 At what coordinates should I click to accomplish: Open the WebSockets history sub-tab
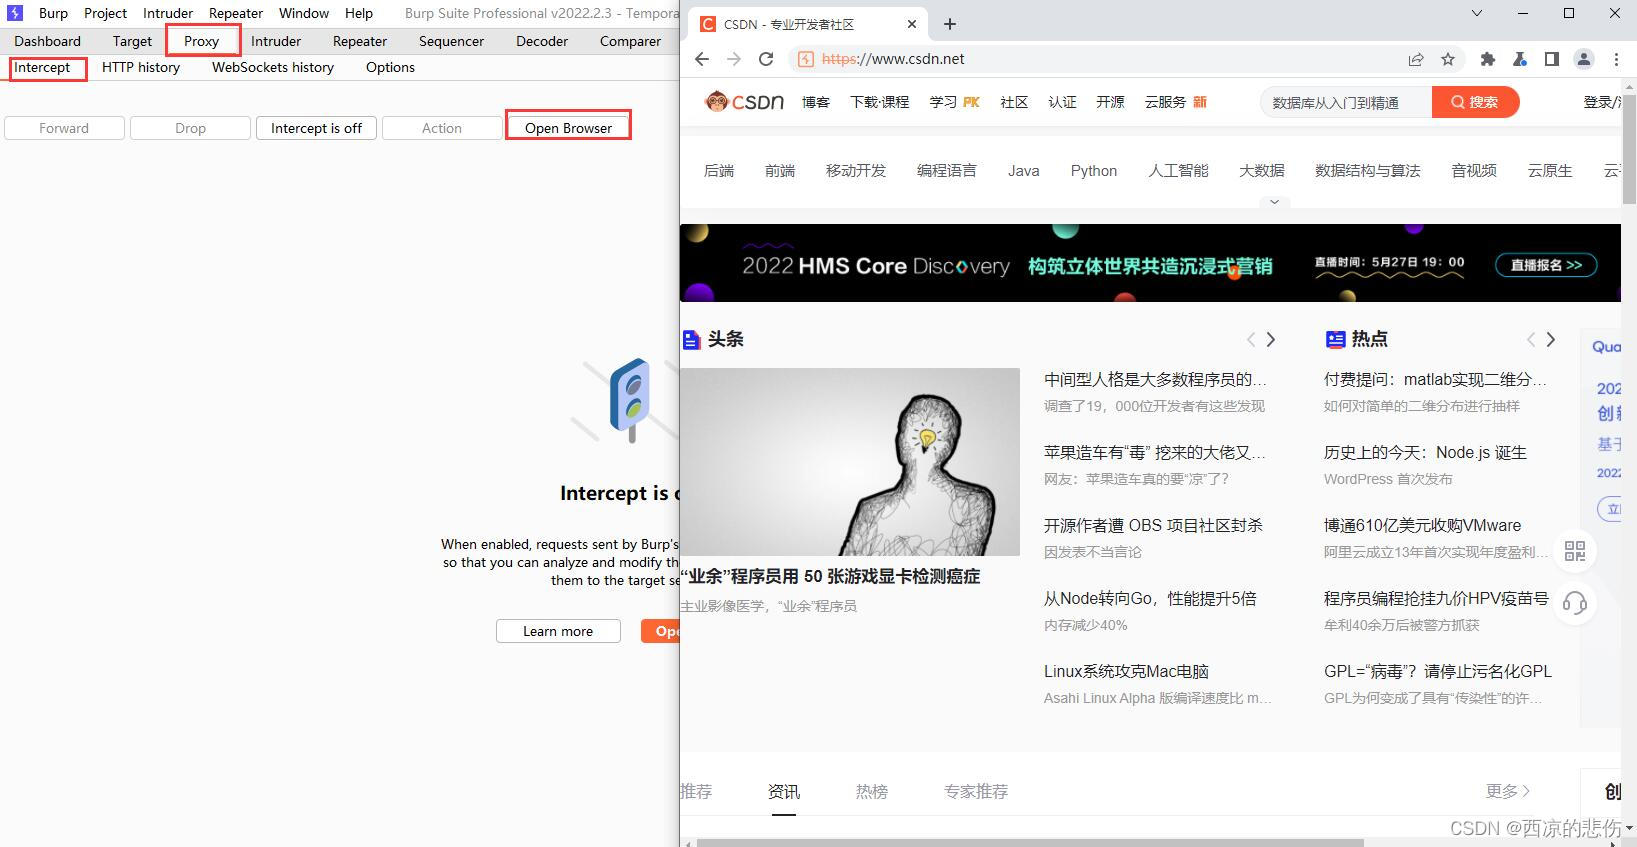pyautogui.click(x=273, y=67)
